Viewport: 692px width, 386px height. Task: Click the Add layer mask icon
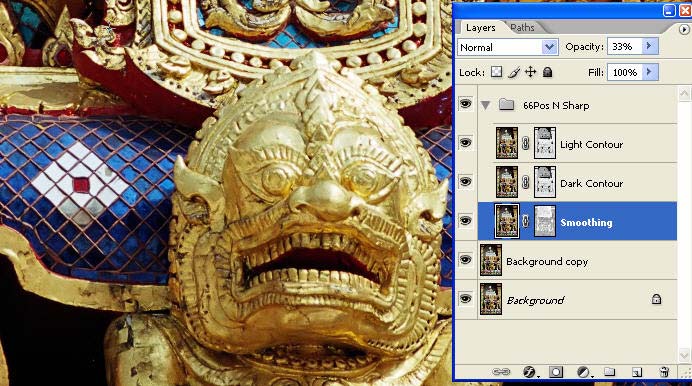click(556, 372)
